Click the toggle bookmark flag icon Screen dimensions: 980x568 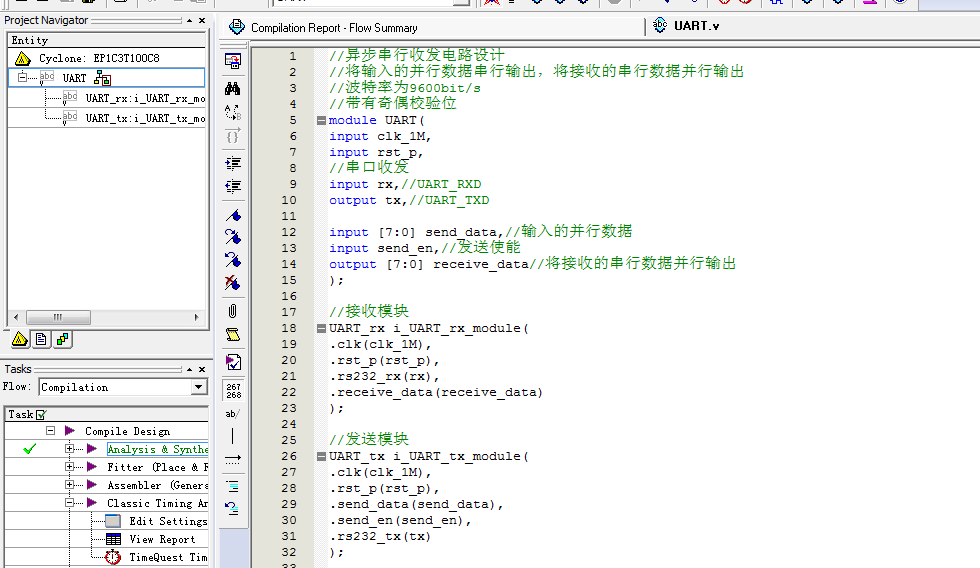(233, 214)
